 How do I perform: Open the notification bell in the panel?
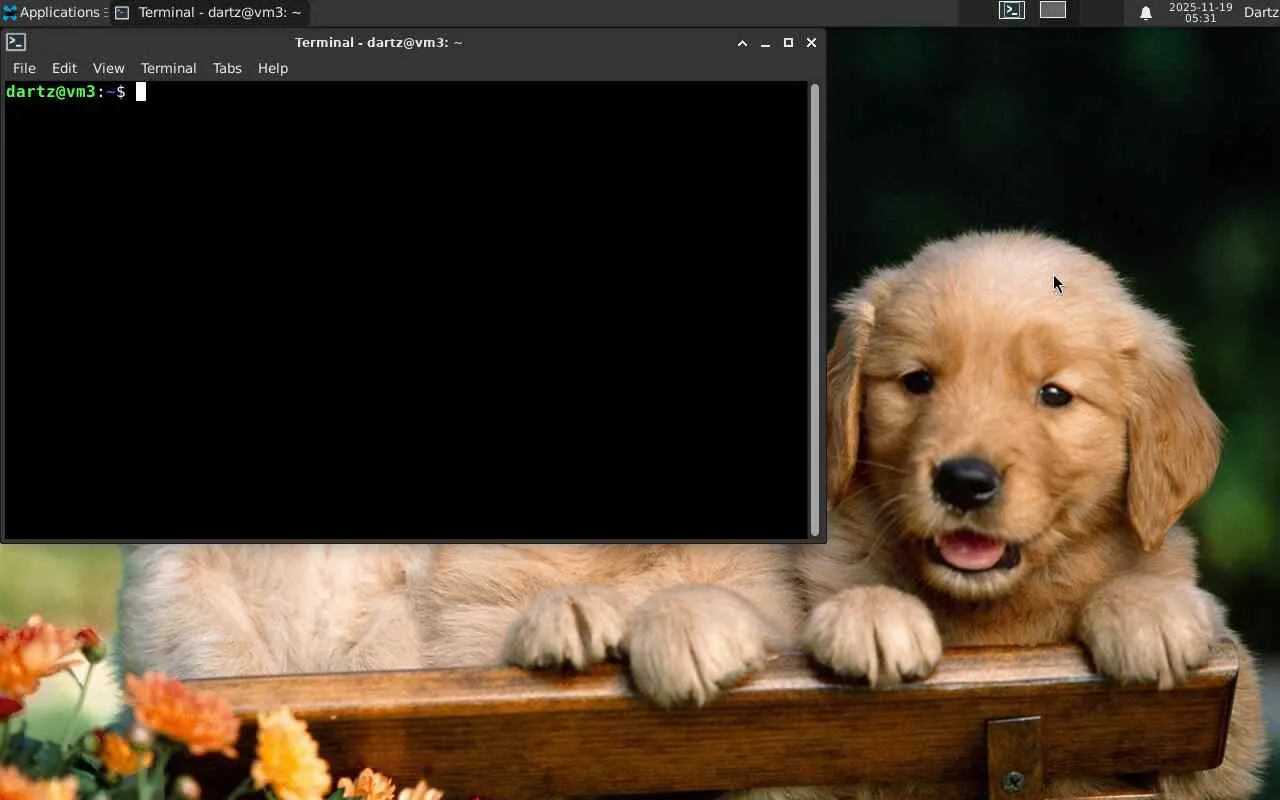(x=1146, y=13)
